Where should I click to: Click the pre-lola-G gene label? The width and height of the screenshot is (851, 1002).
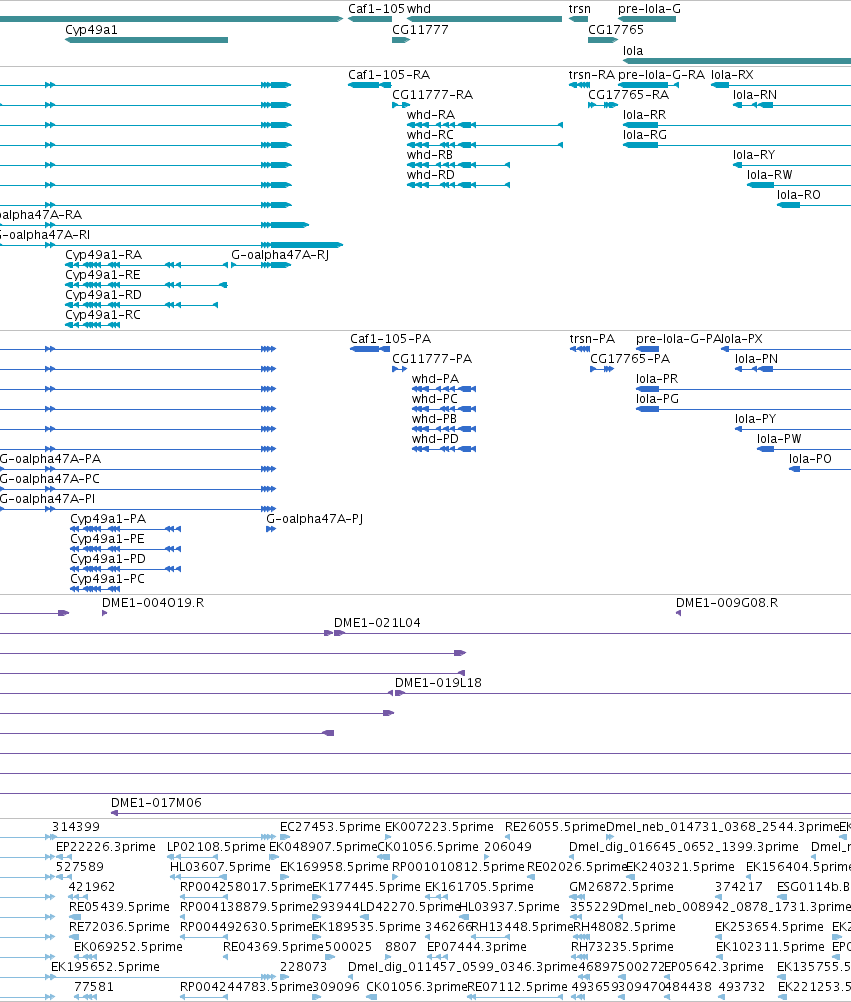point(649,9)
